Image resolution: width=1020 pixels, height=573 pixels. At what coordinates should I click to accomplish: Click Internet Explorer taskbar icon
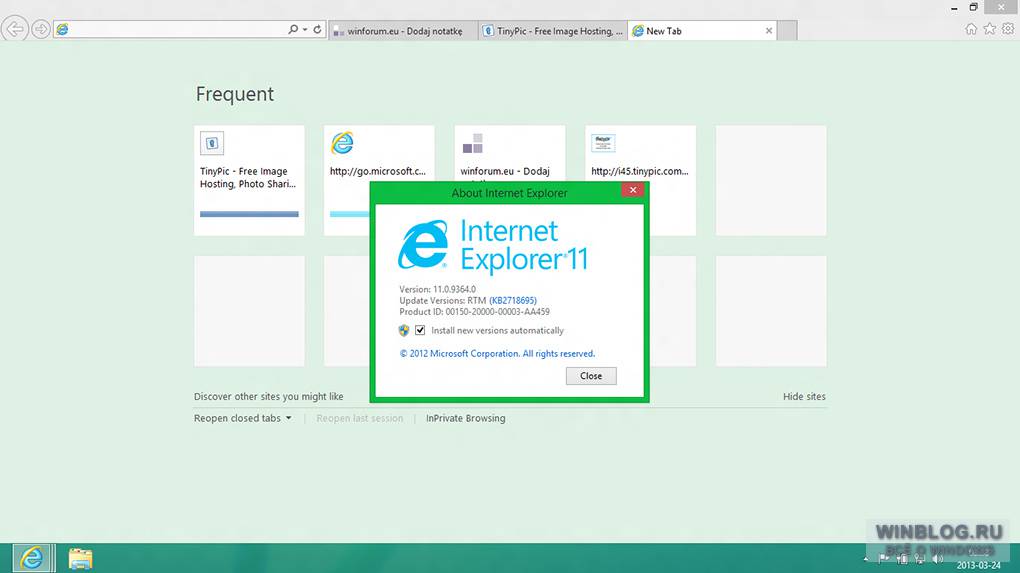[33, 558]
